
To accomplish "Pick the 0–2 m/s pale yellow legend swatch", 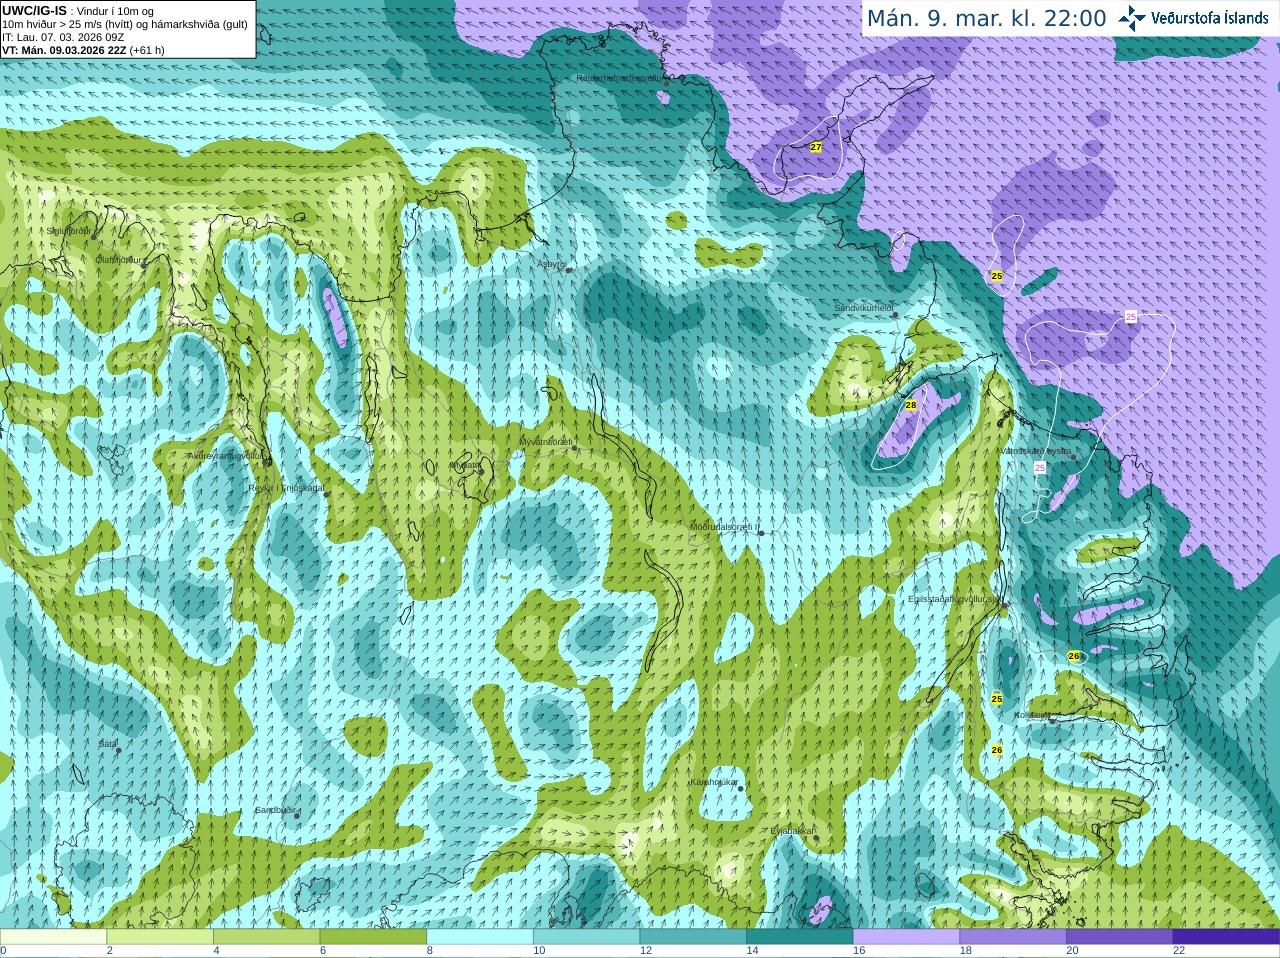I will [x=53, y=937].
